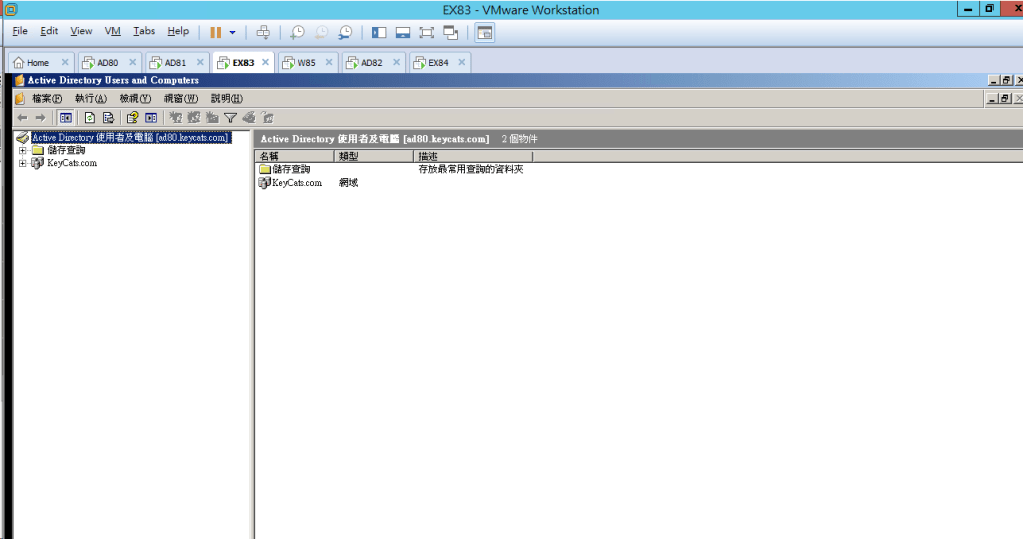Take a VM snapshot using the clock-plus icon

pos(297,32)
